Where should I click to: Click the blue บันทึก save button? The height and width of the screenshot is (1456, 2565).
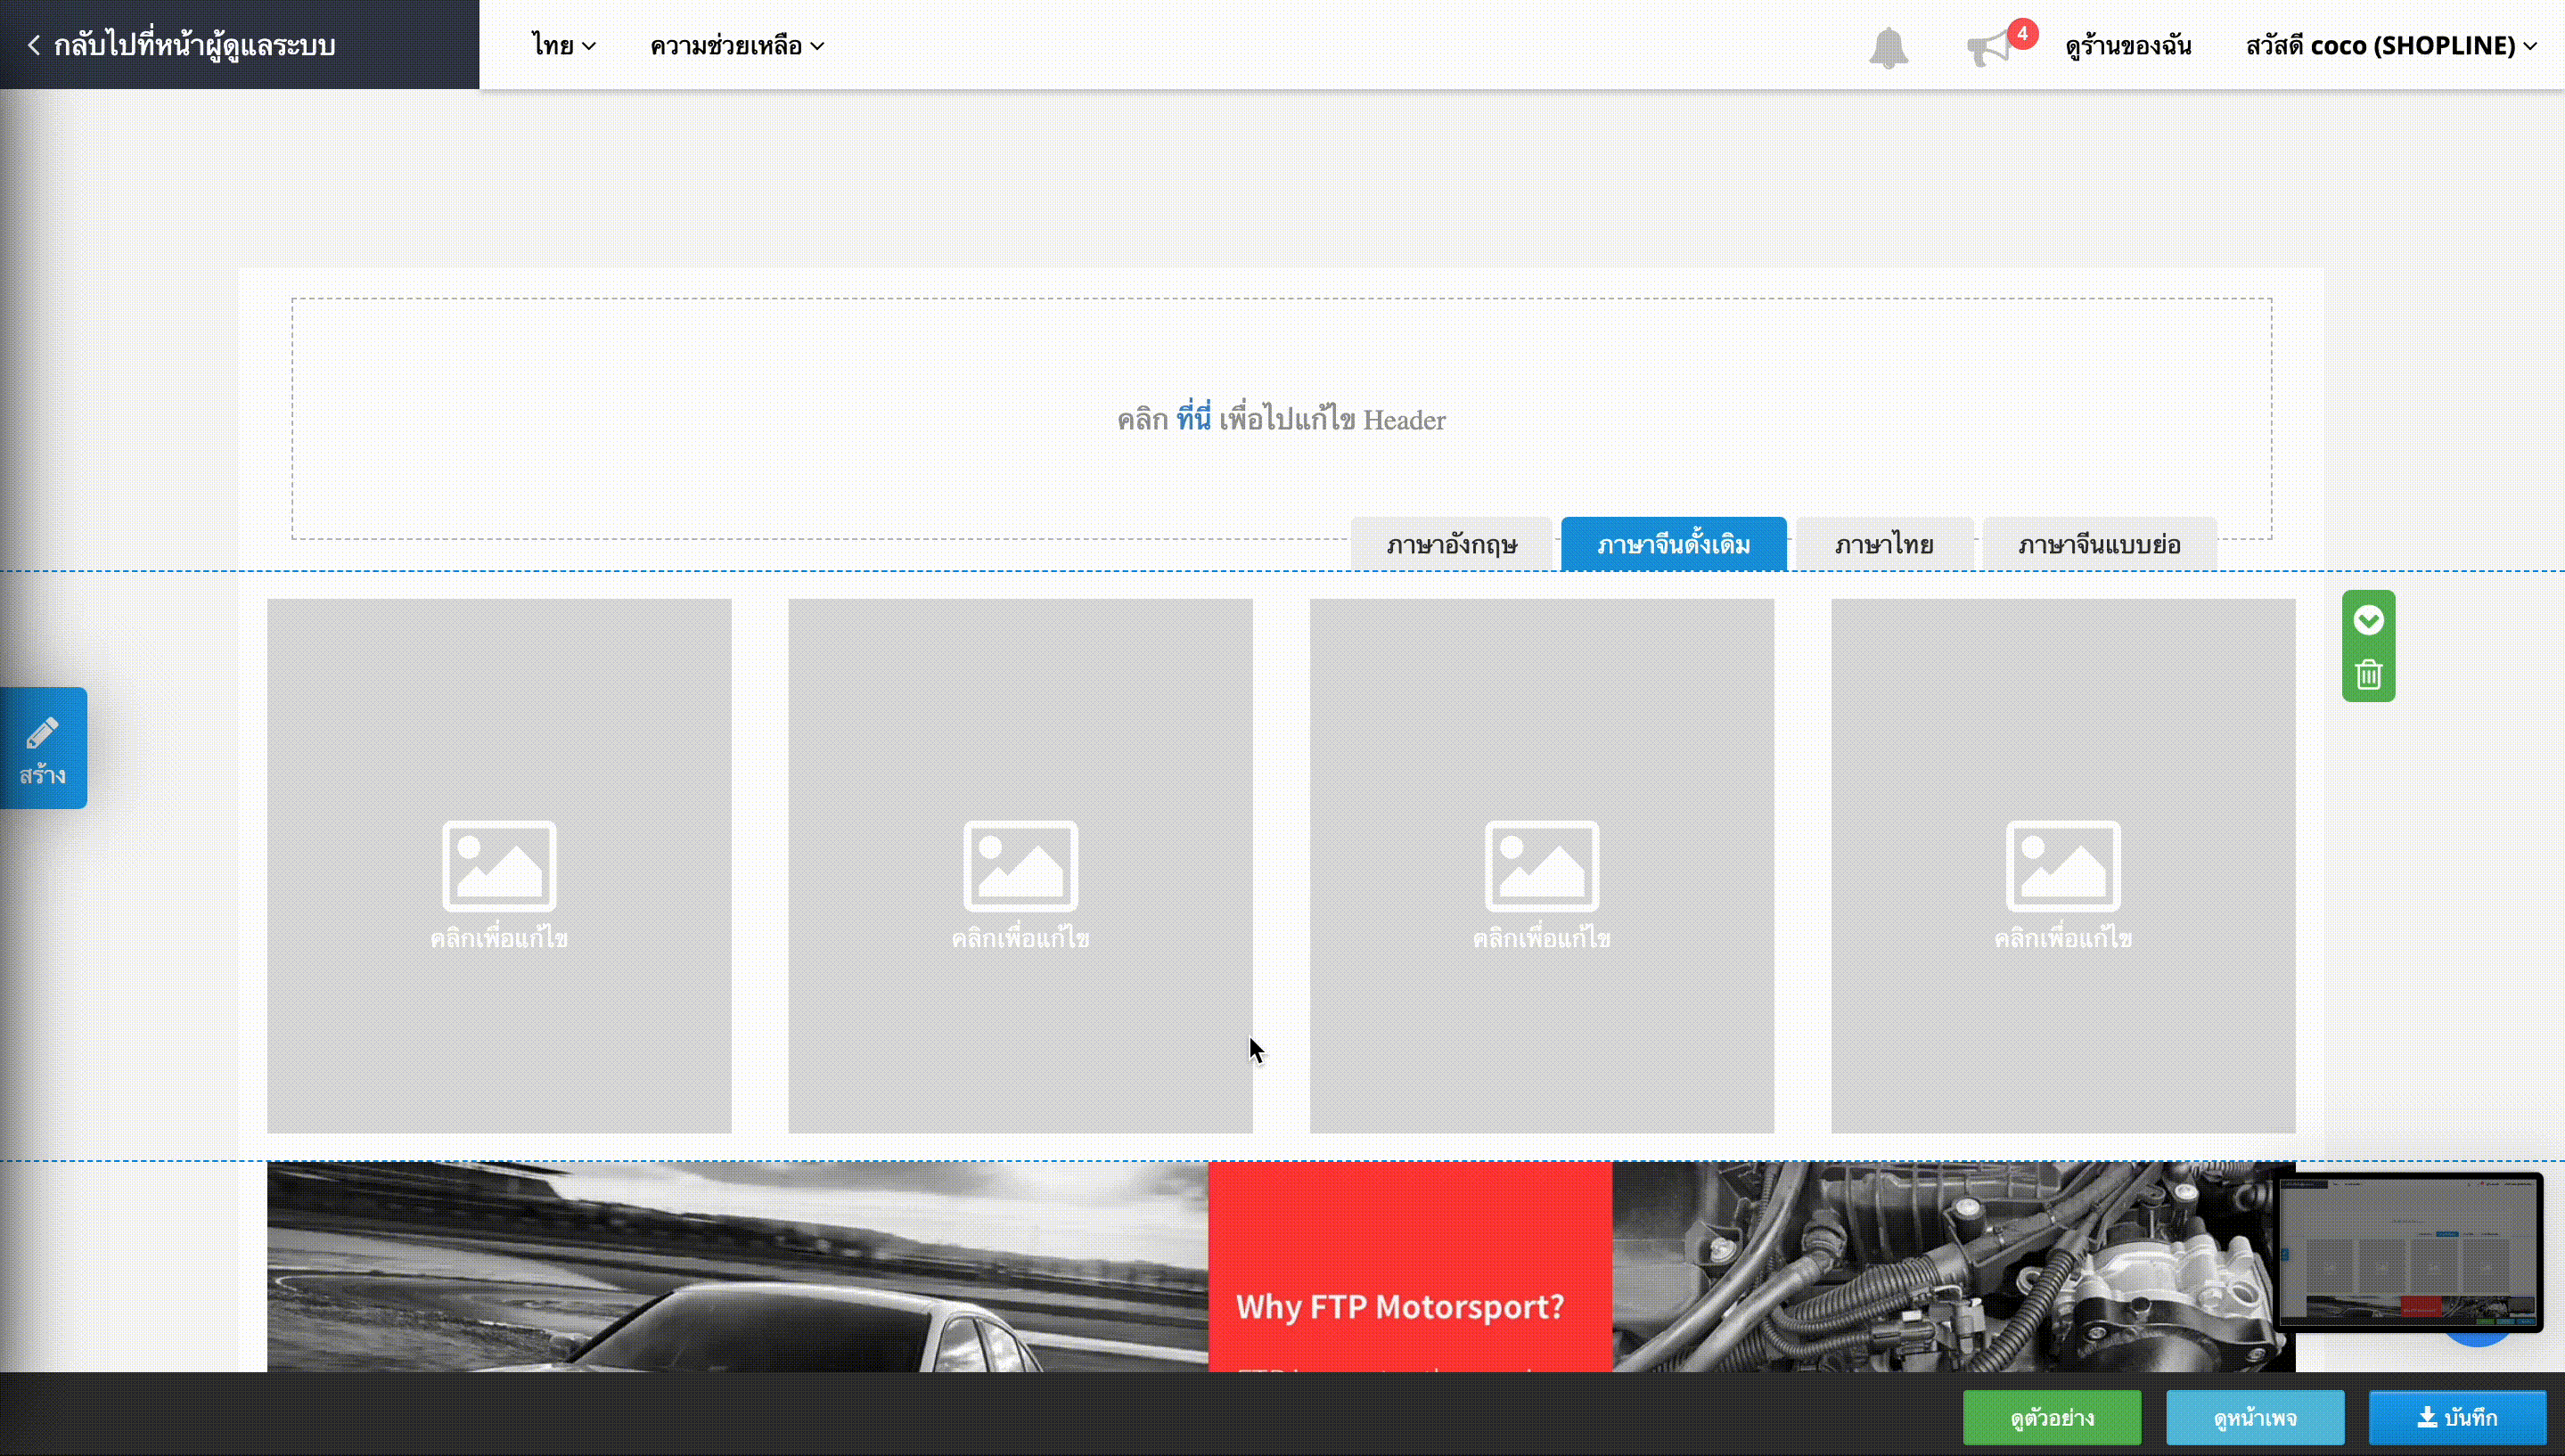2457,1418
